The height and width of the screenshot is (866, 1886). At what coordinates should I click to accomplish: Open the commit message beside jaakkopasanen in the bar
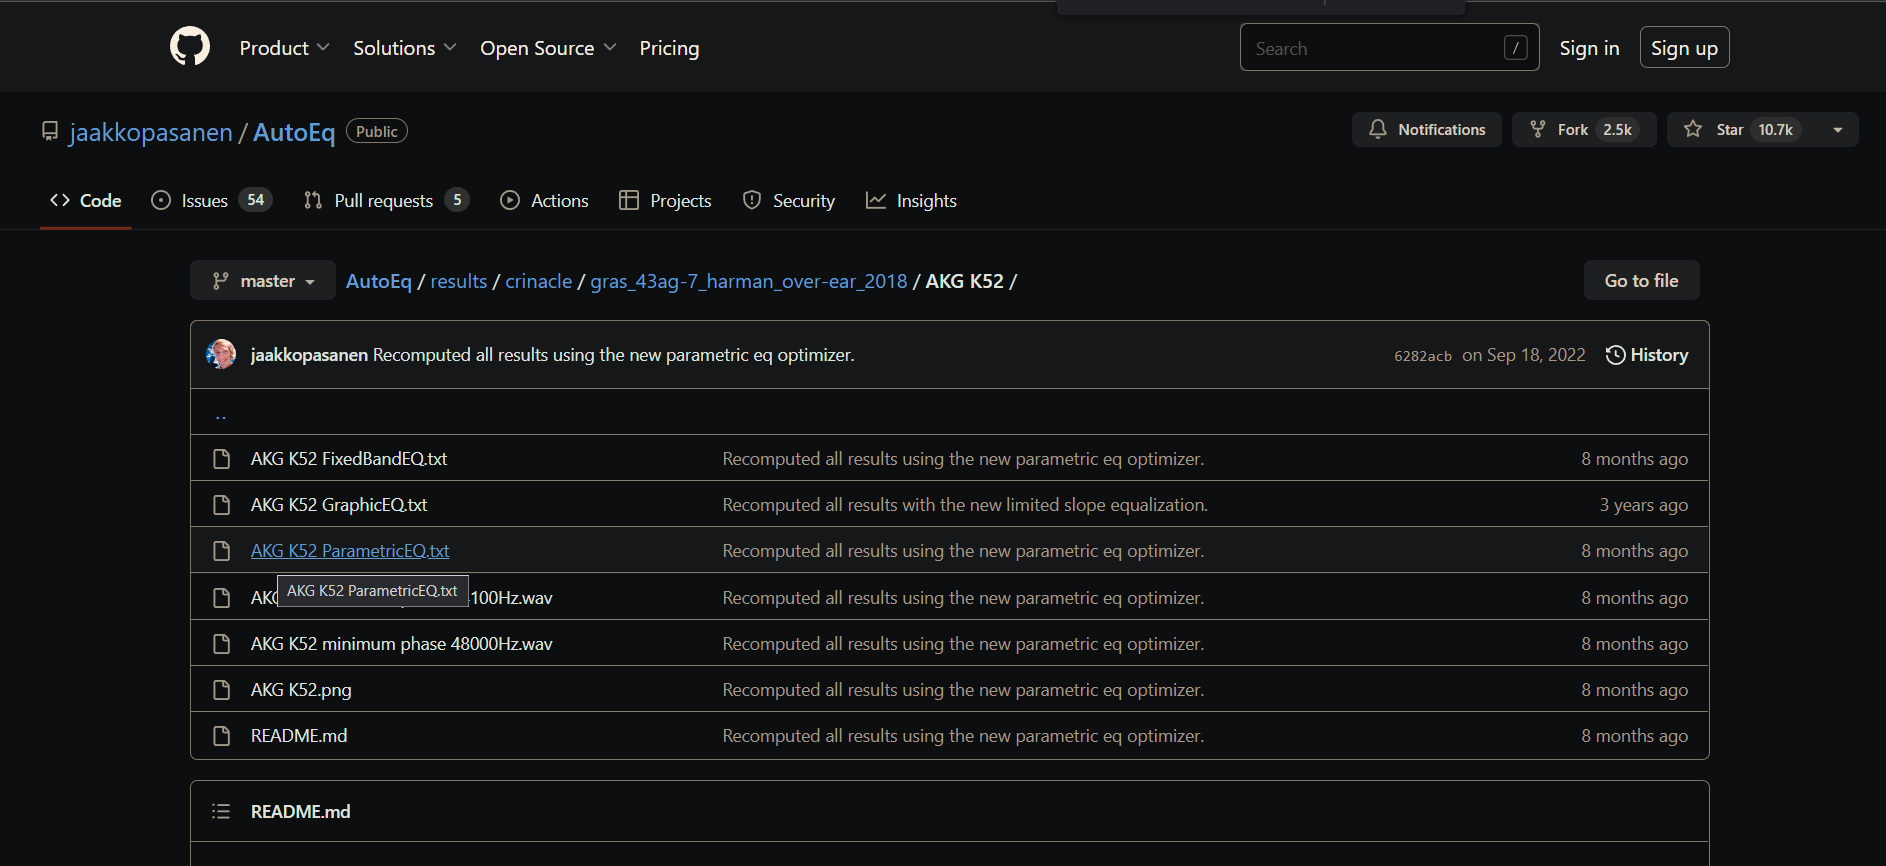pos(614,355)
